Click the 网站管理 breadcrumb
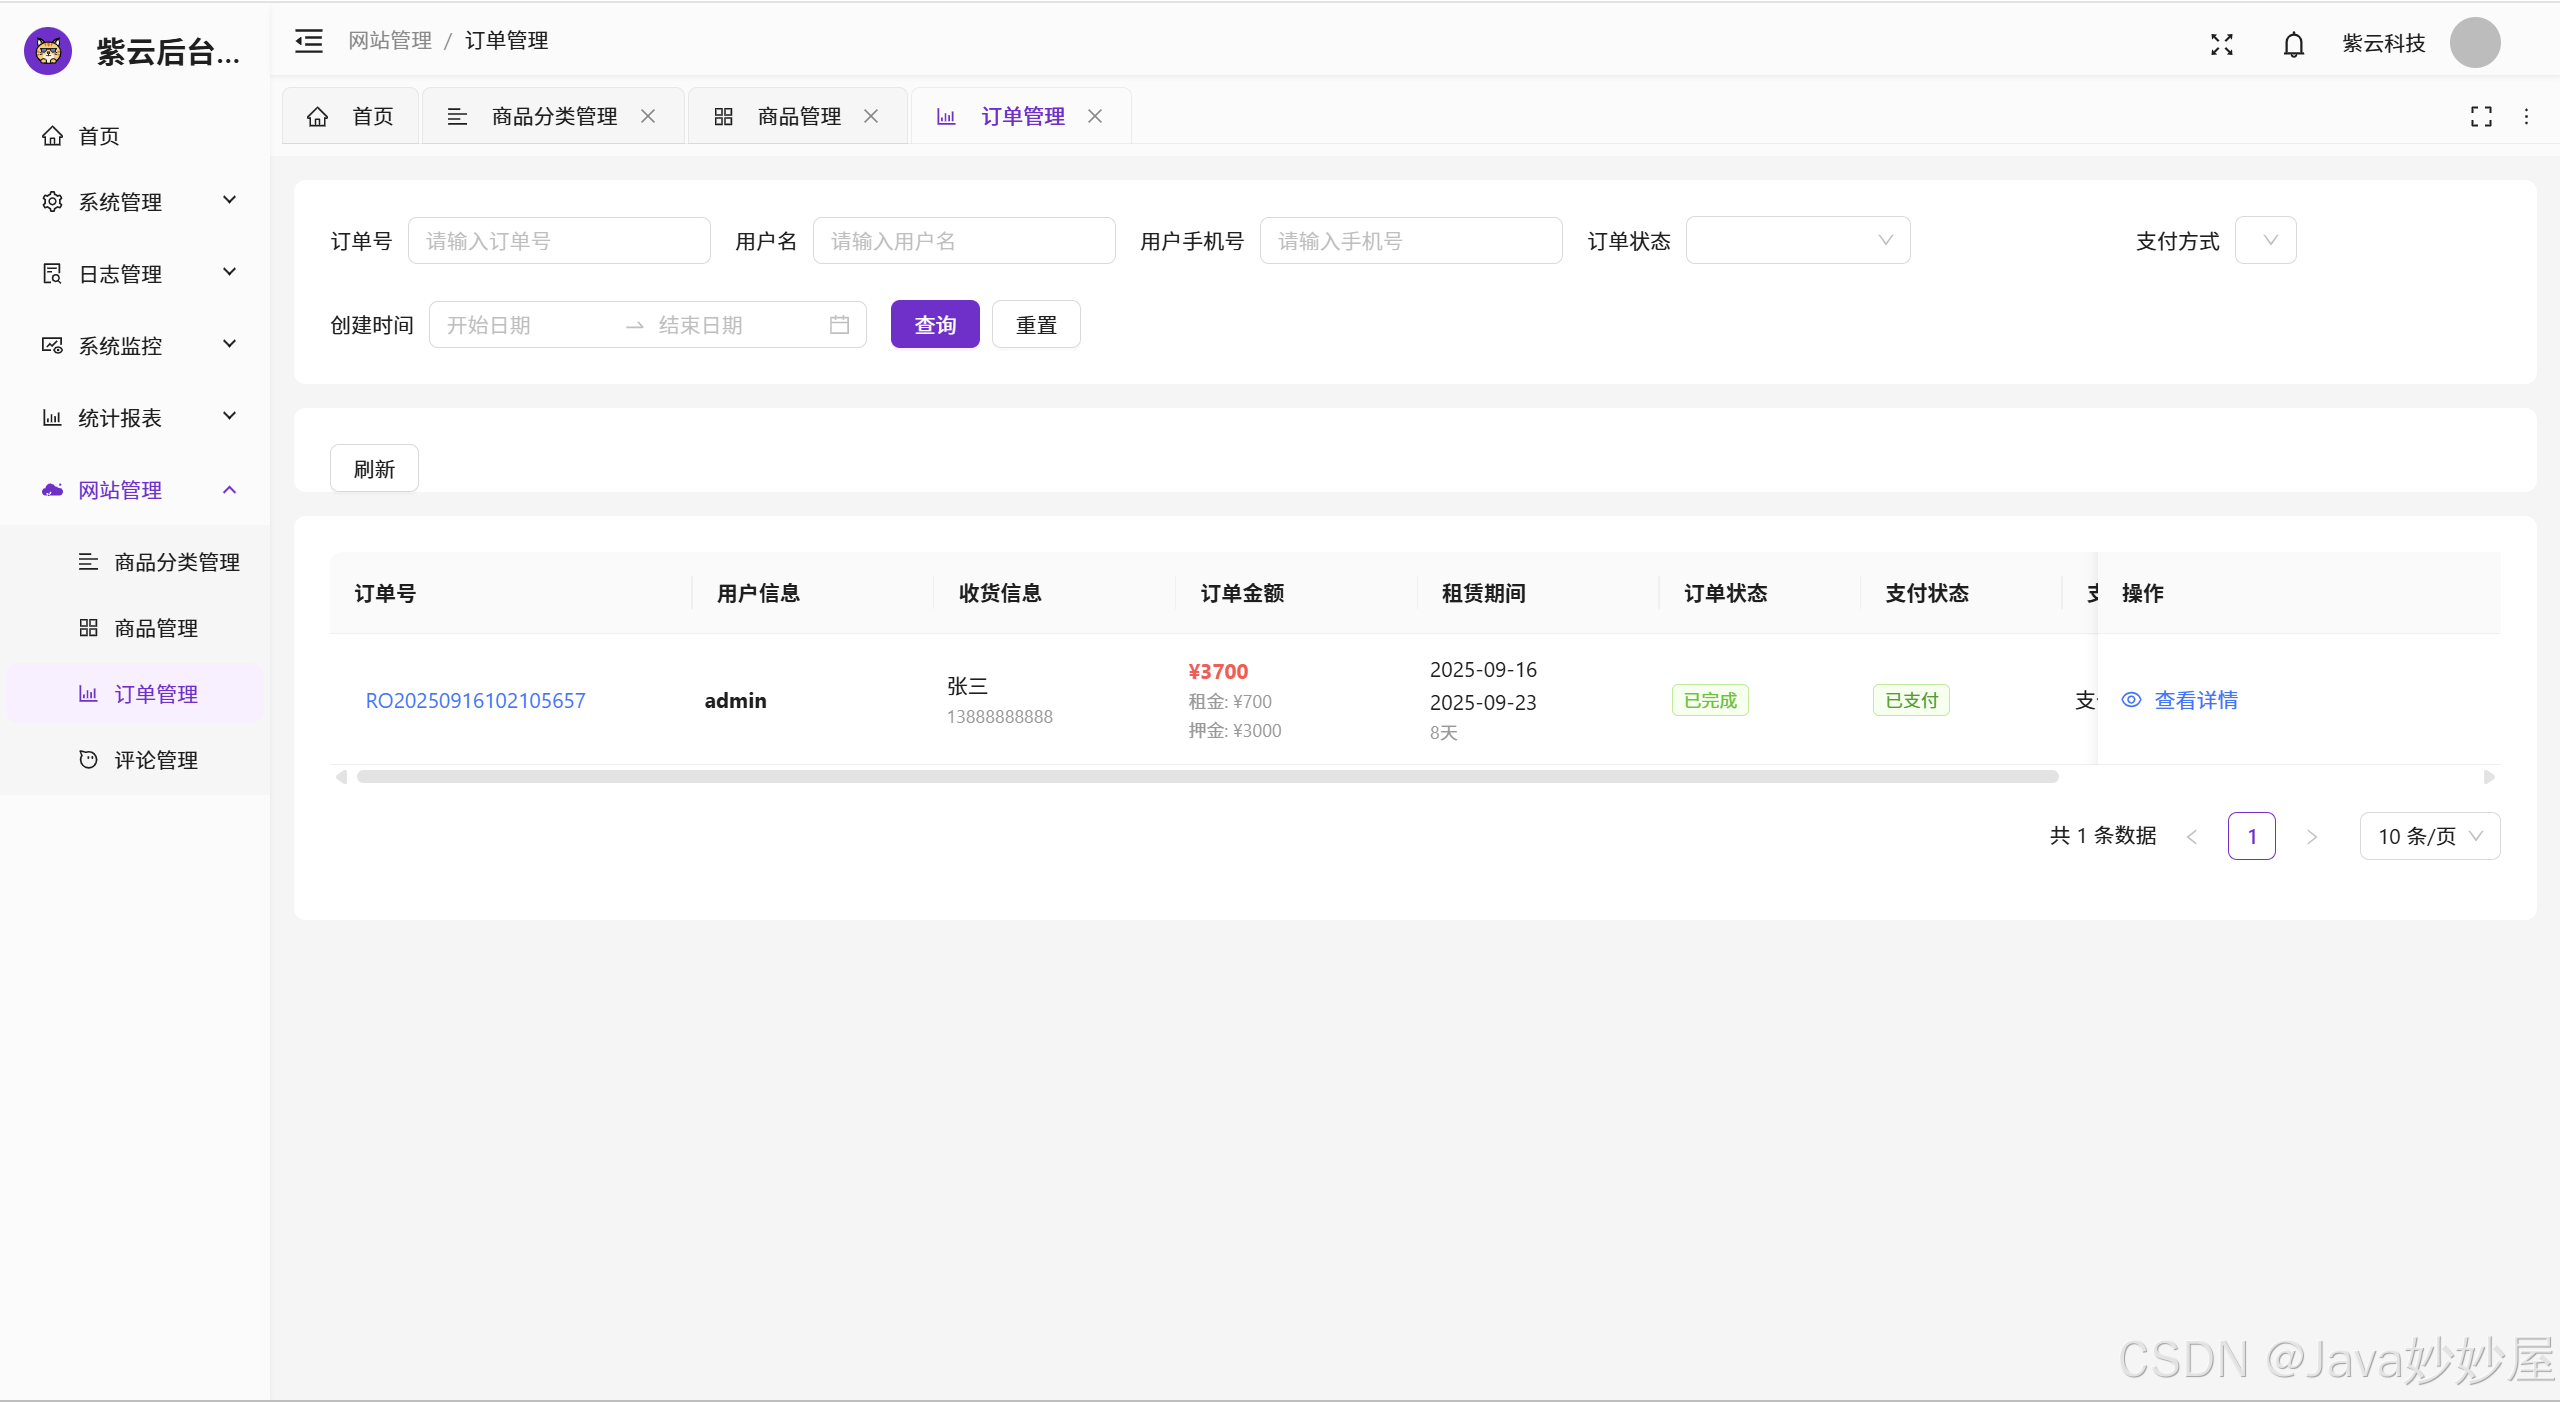Viewport: 2560px width, 1402px height. pos(390,41)
